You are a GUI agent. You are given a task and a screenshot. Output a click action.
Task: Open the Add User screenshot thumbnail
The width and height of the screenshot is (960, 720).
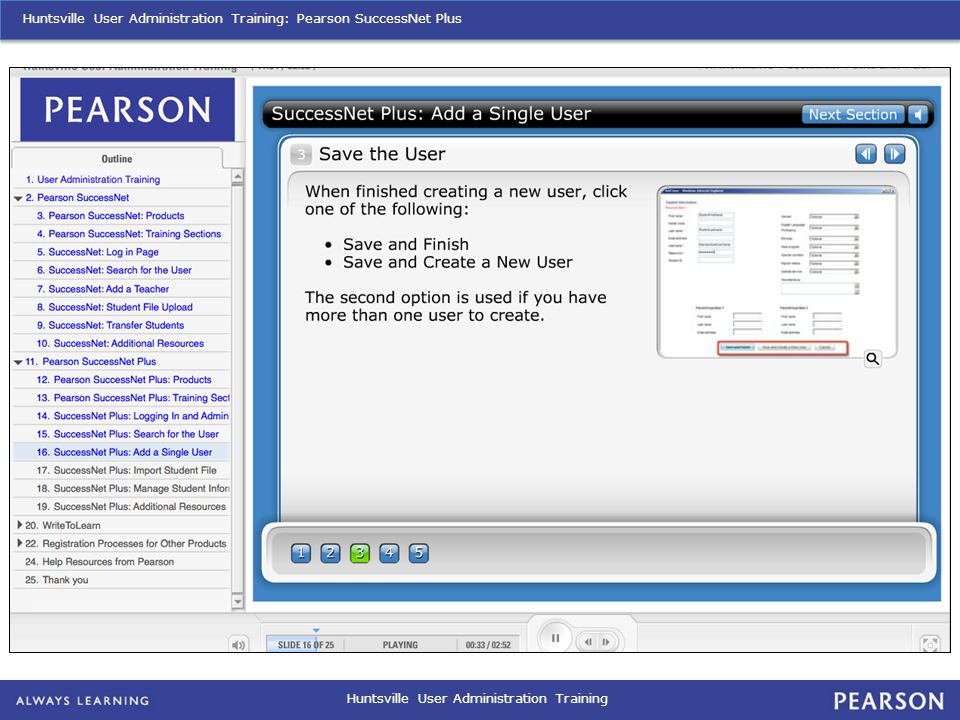(x=777, y=271)
